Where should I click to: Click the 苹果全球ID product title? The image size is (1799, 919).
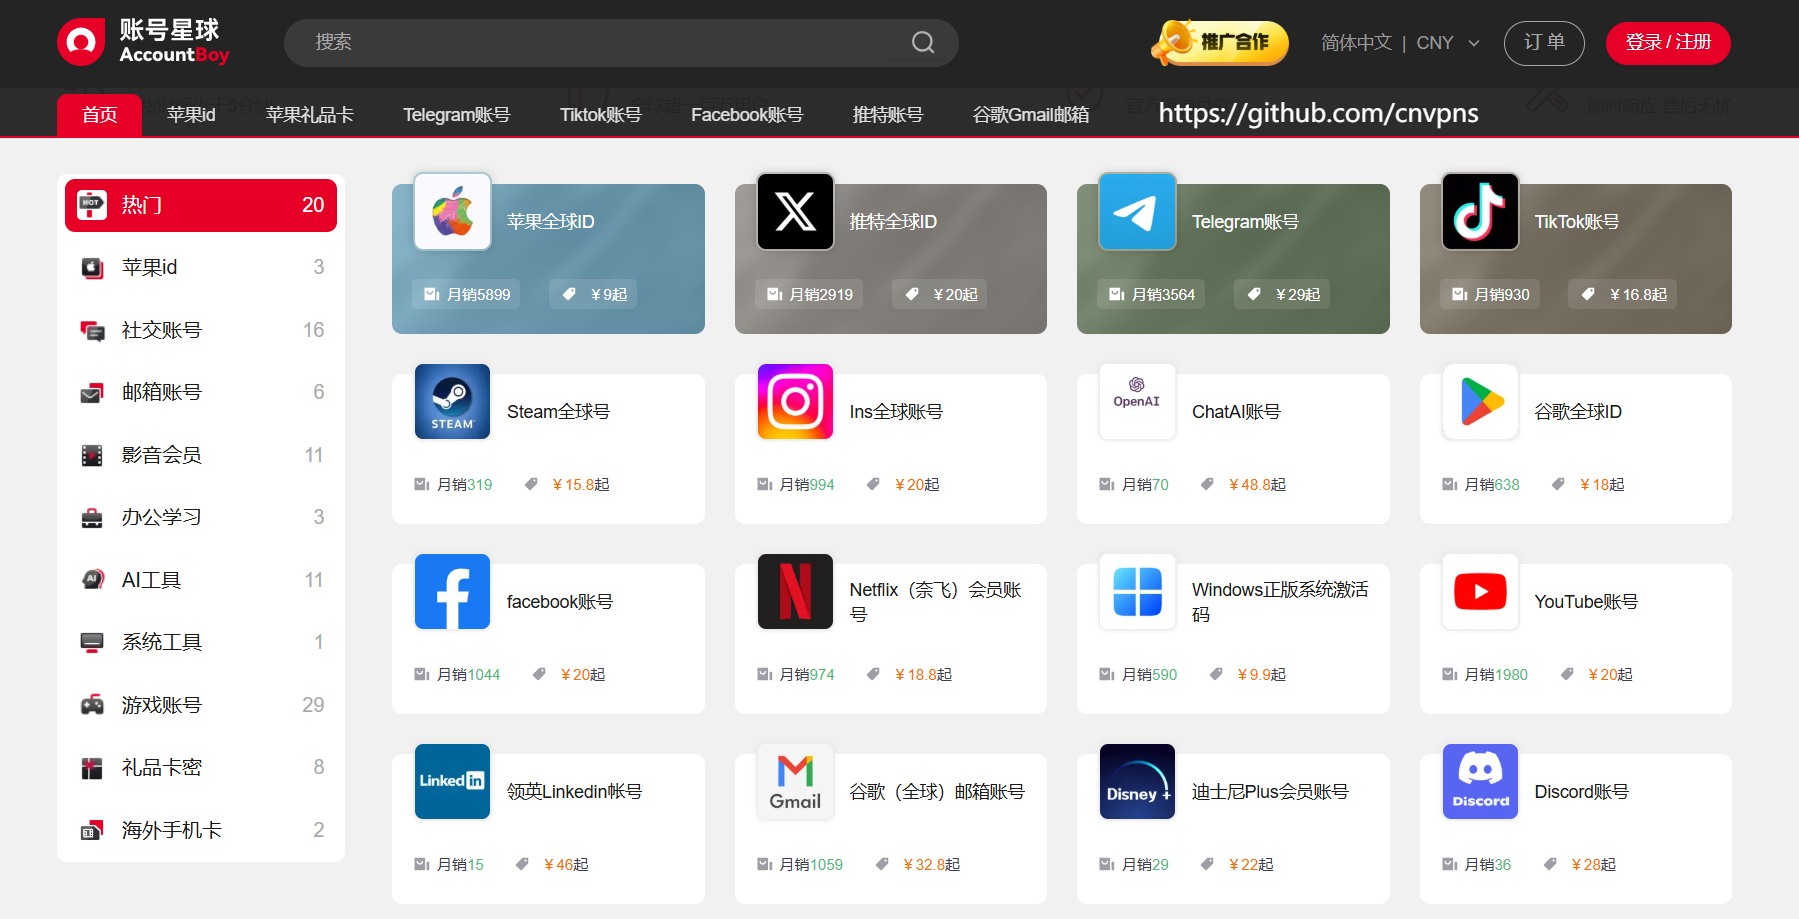click(551, 222)
